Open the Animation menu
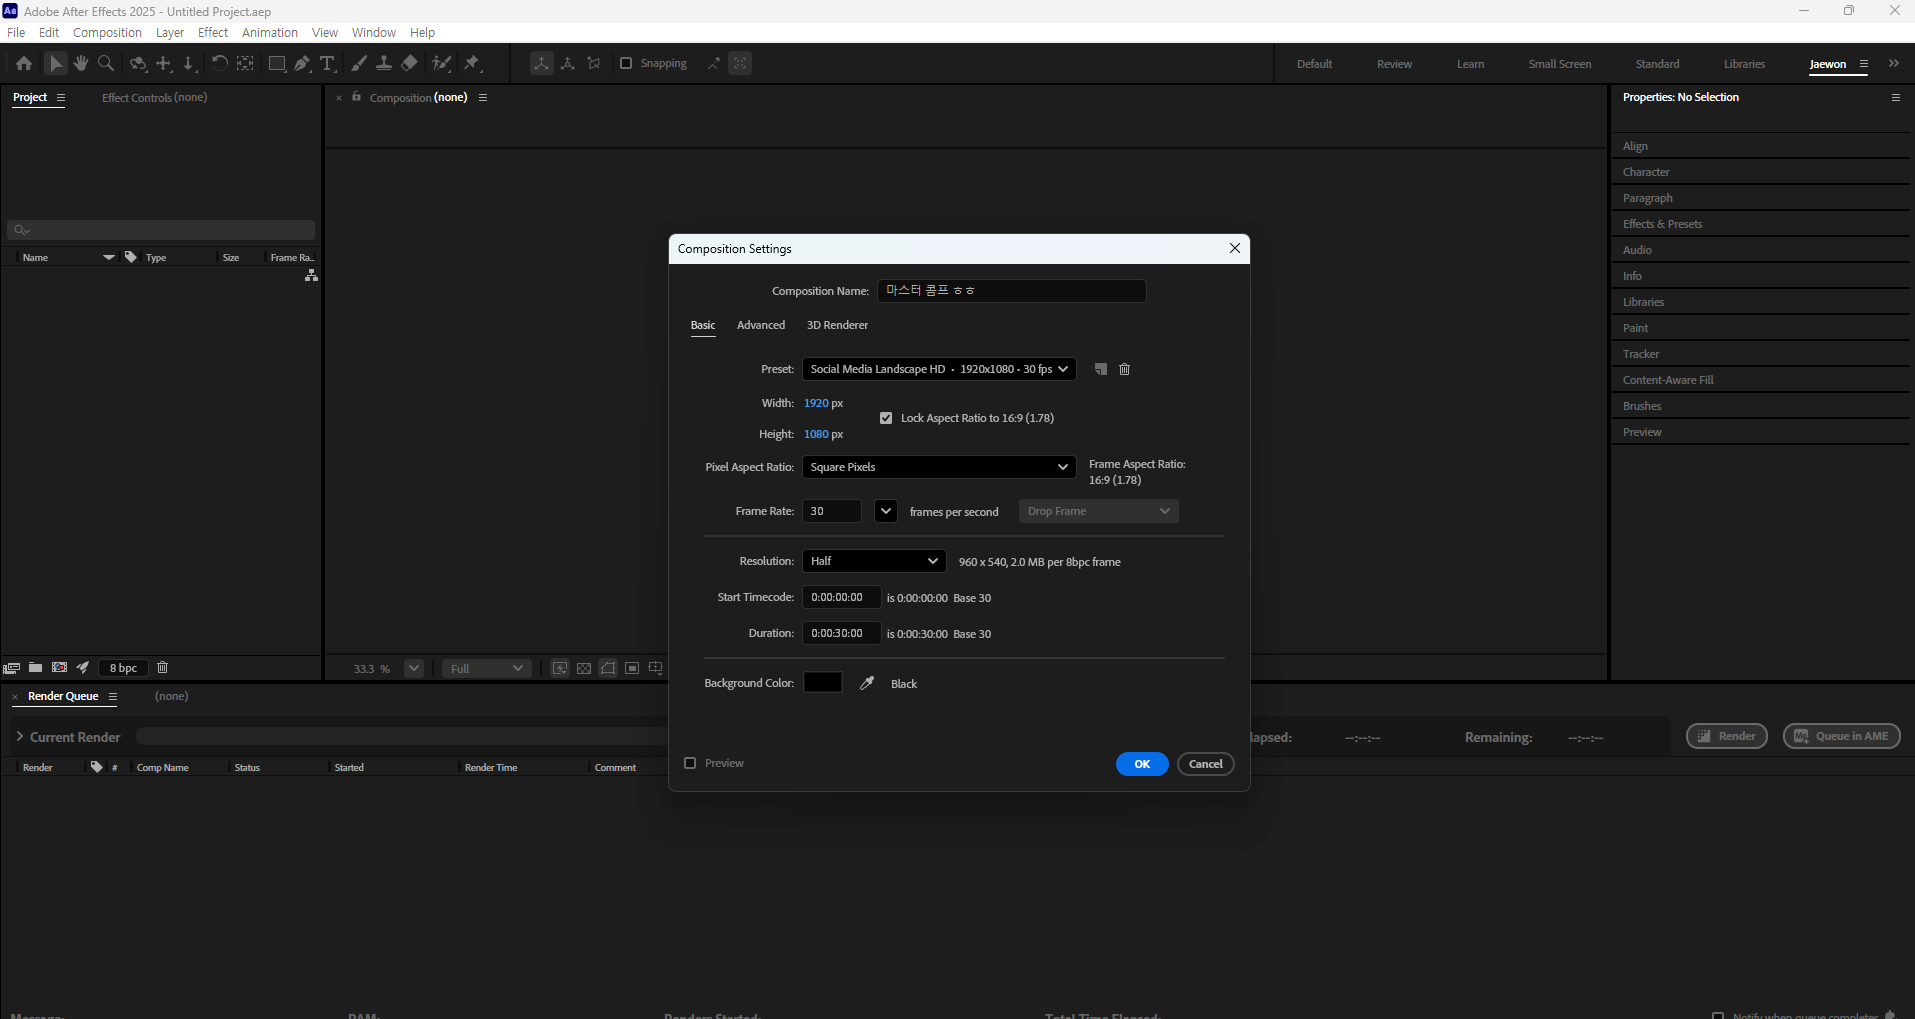The width and height of the screenshot is (1915, 1019). [270, 32]
